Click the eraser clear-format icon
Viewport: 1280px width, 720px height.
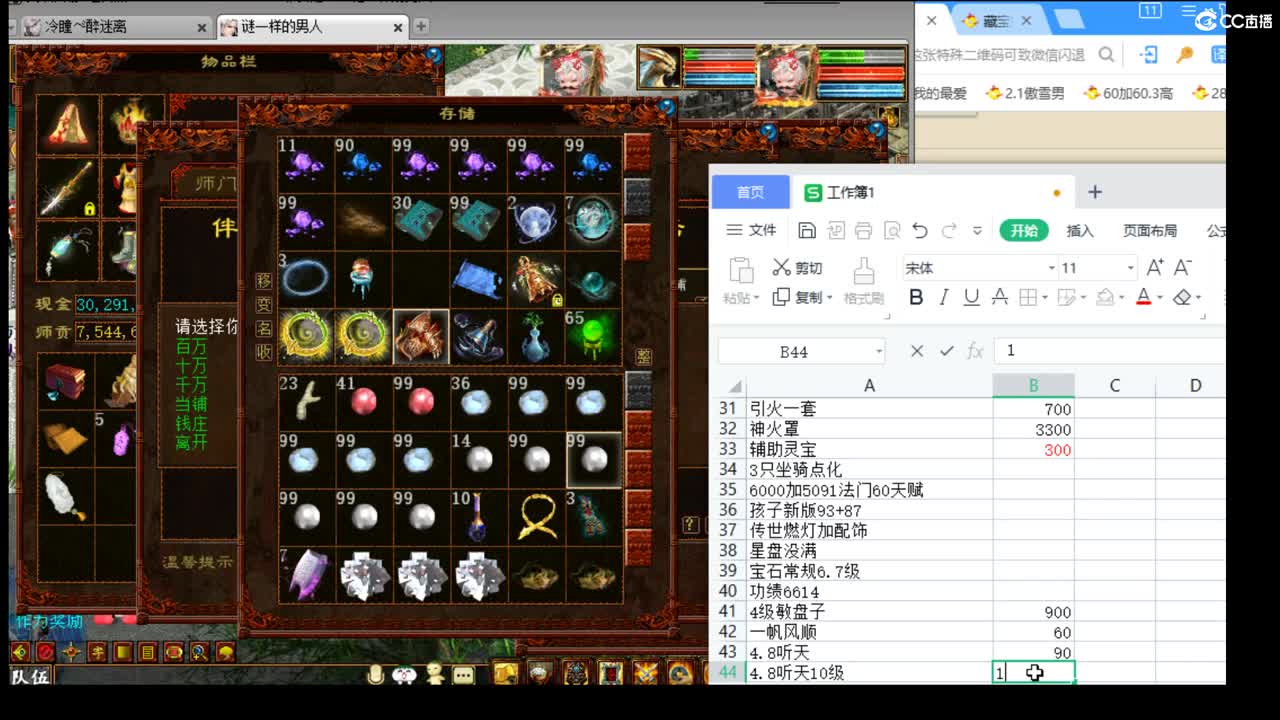1182,297
